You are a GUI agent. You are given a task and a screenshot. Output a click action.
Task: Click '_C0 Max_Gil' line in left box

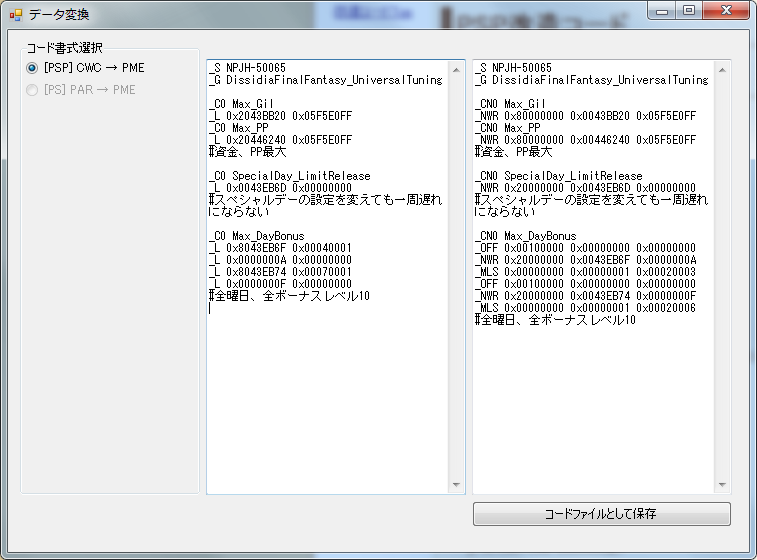click(241, 104)
